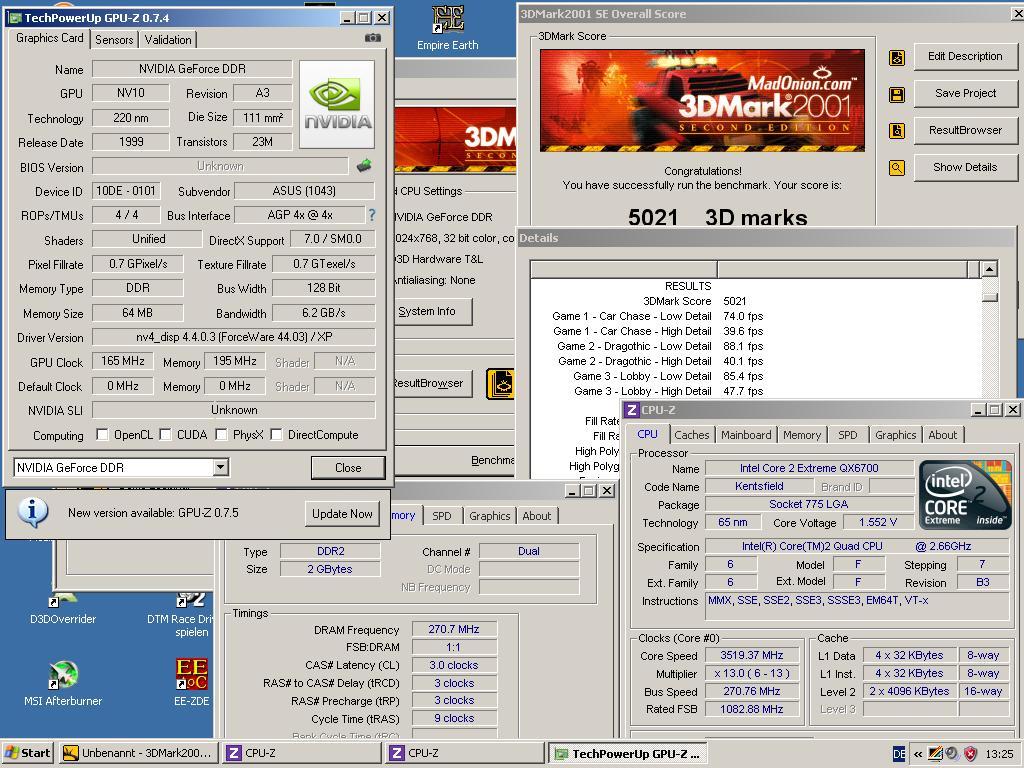Open the SPD tab in front CPU-Z
Screen dimensions: 1024x768
point(848,435)
